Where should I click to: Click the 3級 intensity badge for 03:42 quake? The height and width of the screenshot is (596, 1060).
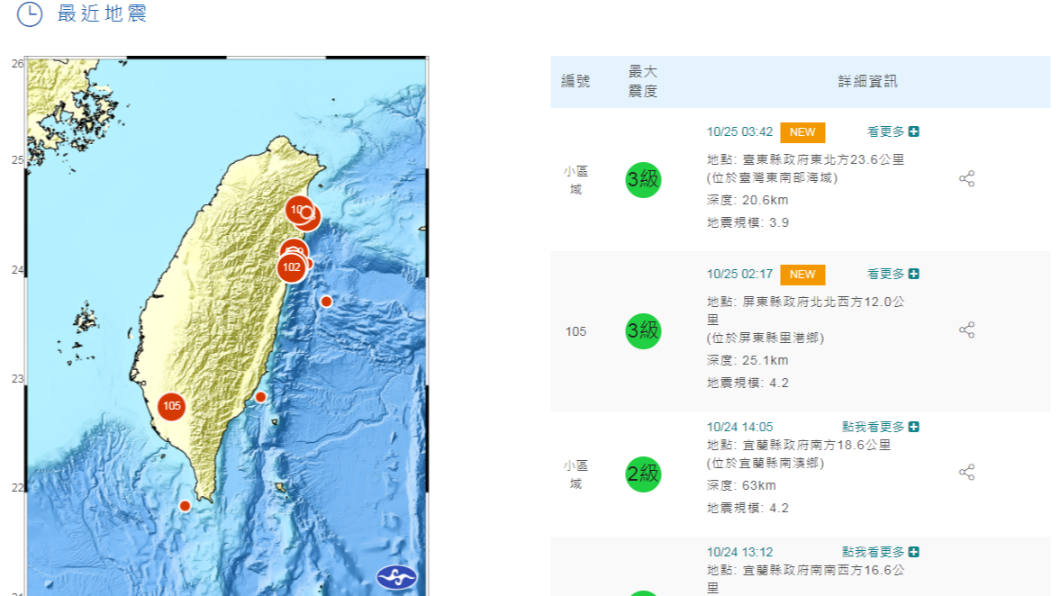pyautogui.click(x=643, y=180)
